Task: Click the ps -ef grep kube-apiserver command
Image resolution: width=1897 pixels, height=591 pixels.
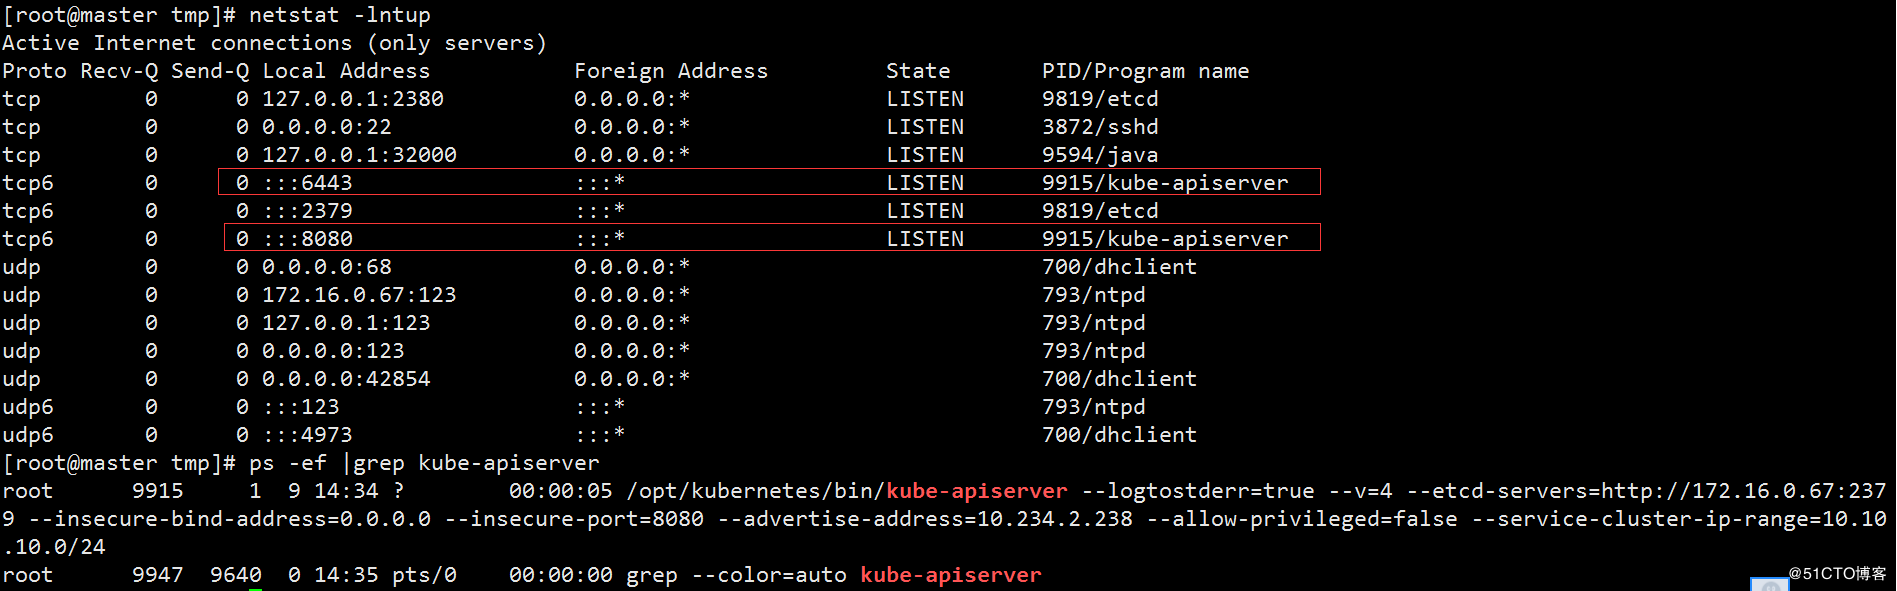Action: click(x=424, y=463)
